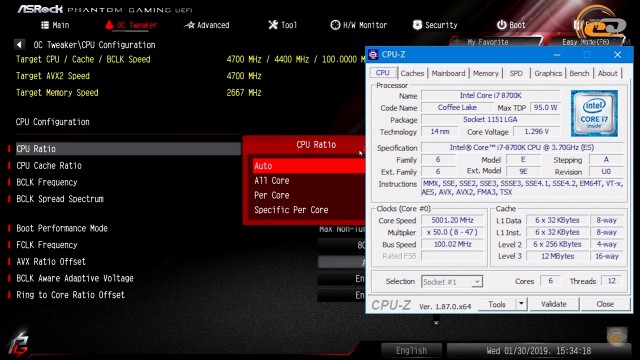Click the English language button
This screenshot has width=640, height=360.
click(x=411, y=351)
